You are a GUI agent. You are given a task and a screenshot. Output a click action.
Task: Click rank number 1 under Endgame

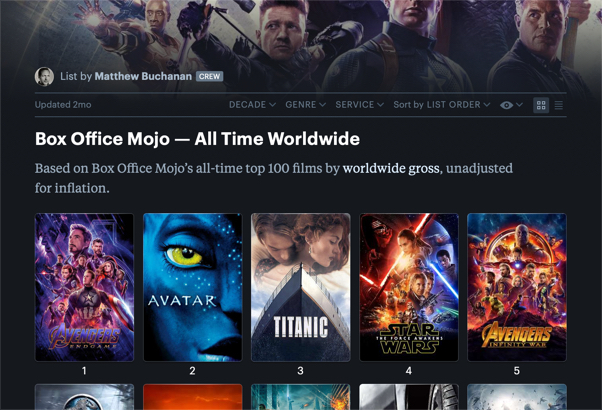click(x=84, y=371)
